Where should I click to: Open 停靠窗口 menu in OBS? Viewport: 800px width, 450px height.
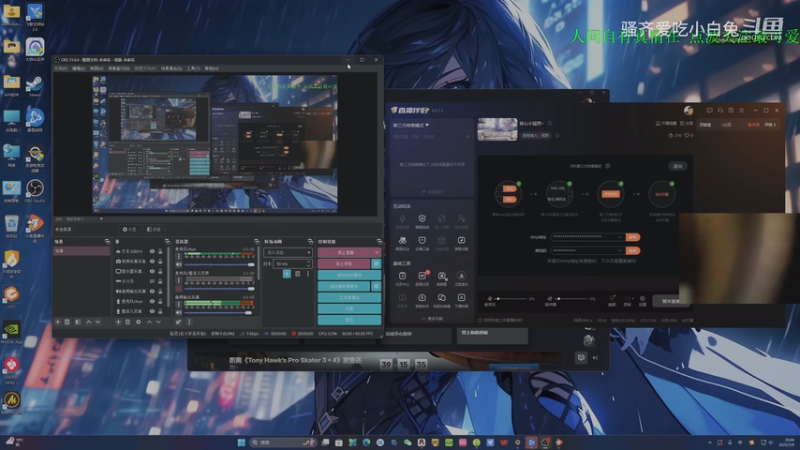(x=119, y=68)
